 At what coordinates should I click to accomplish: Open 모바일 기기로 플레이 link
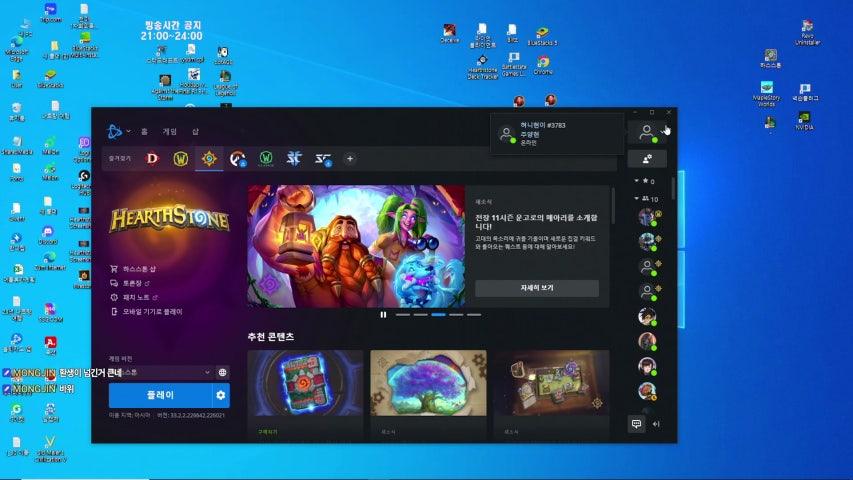pyautogui.click(x=147, y=312)
